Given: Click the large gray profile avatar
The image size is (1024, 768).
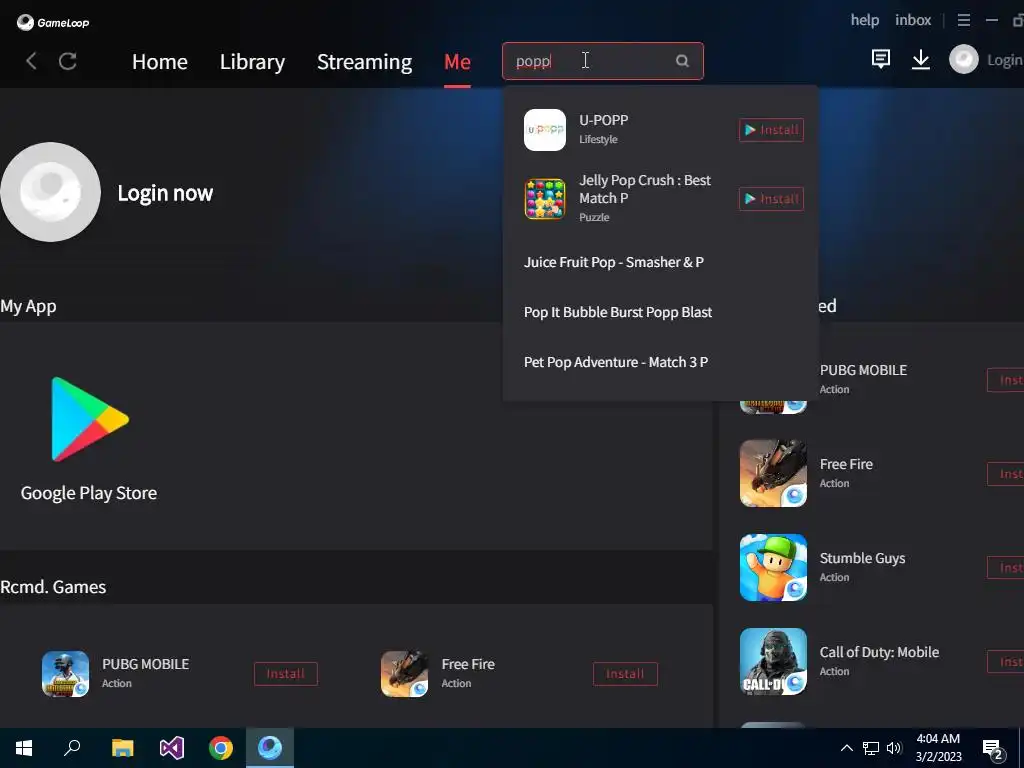Looking at the screenshot, I should click(50, 192).
